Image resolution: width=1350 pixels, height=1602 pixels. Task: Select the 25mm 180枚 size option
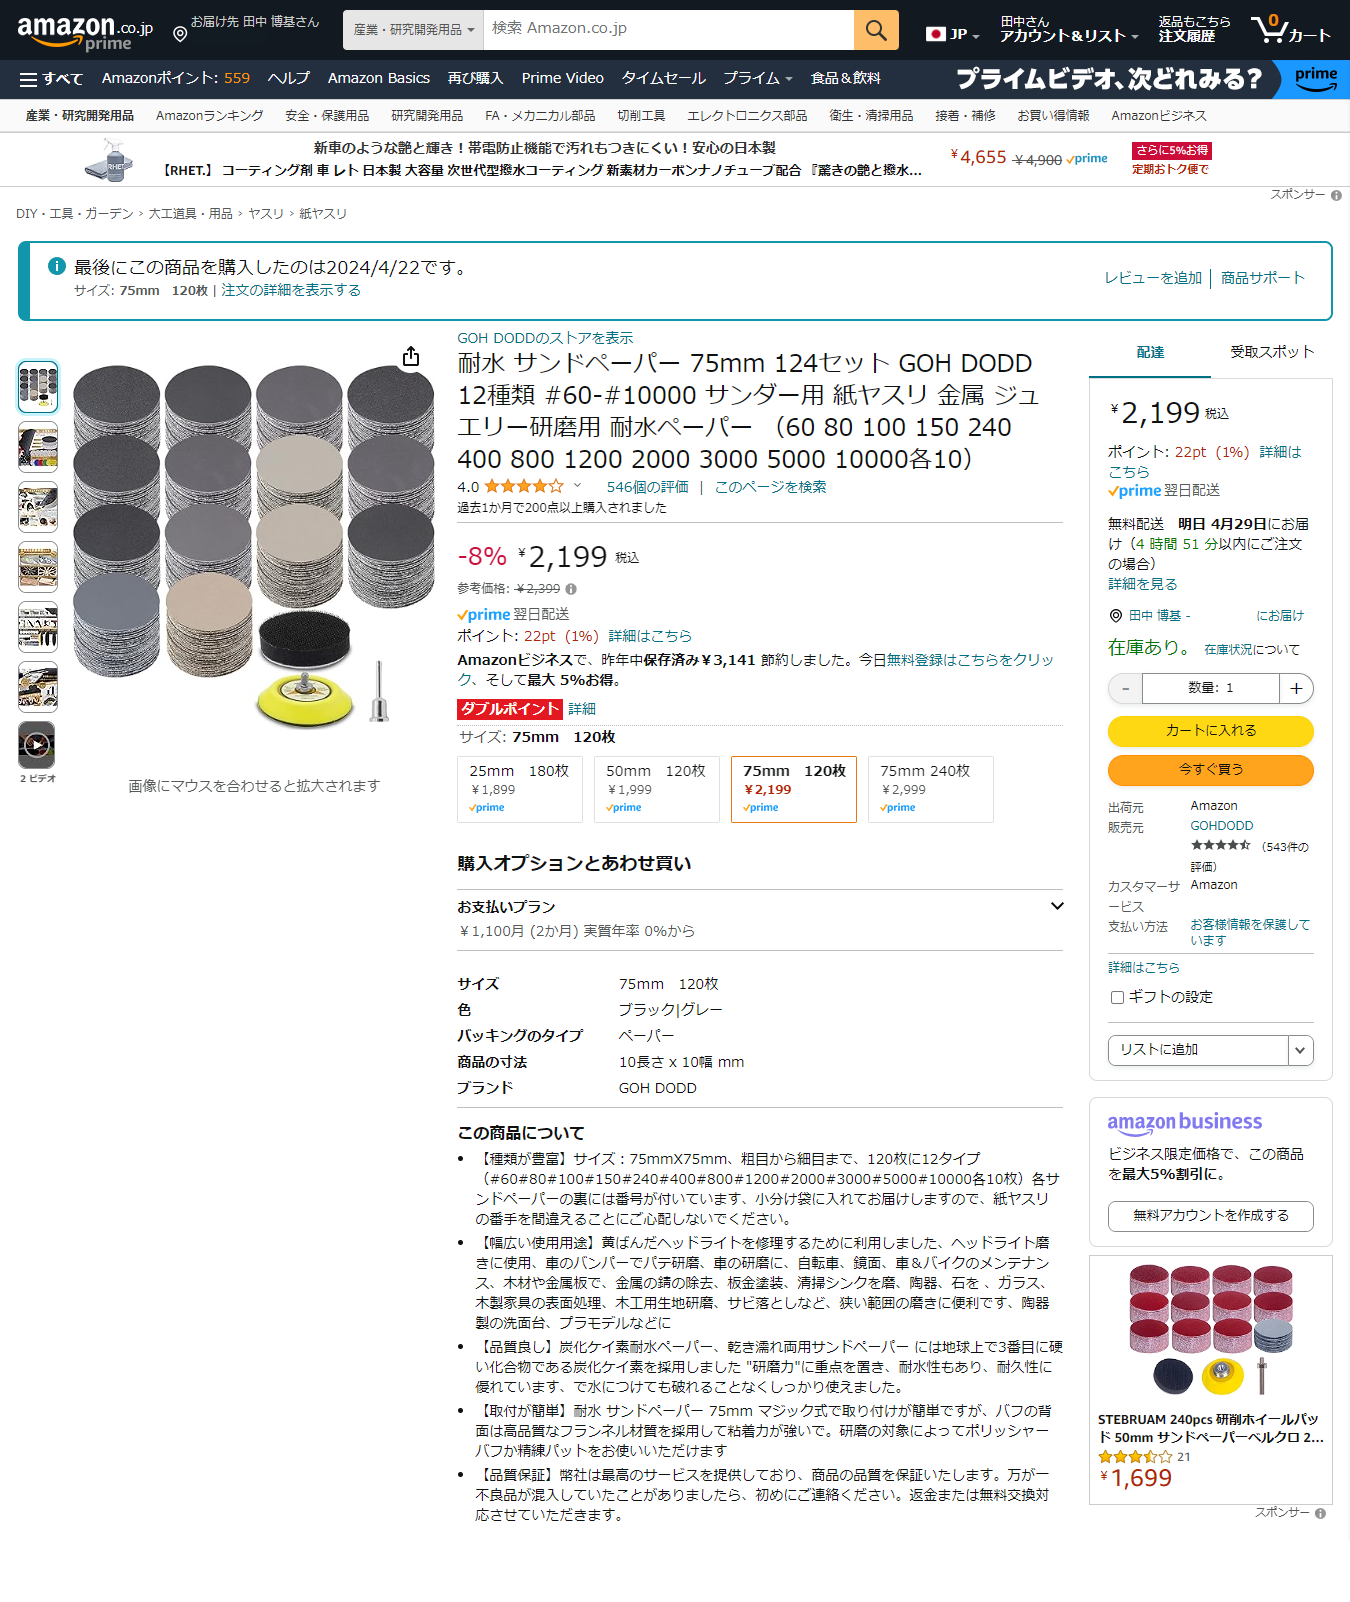click(x=519, y=789)
